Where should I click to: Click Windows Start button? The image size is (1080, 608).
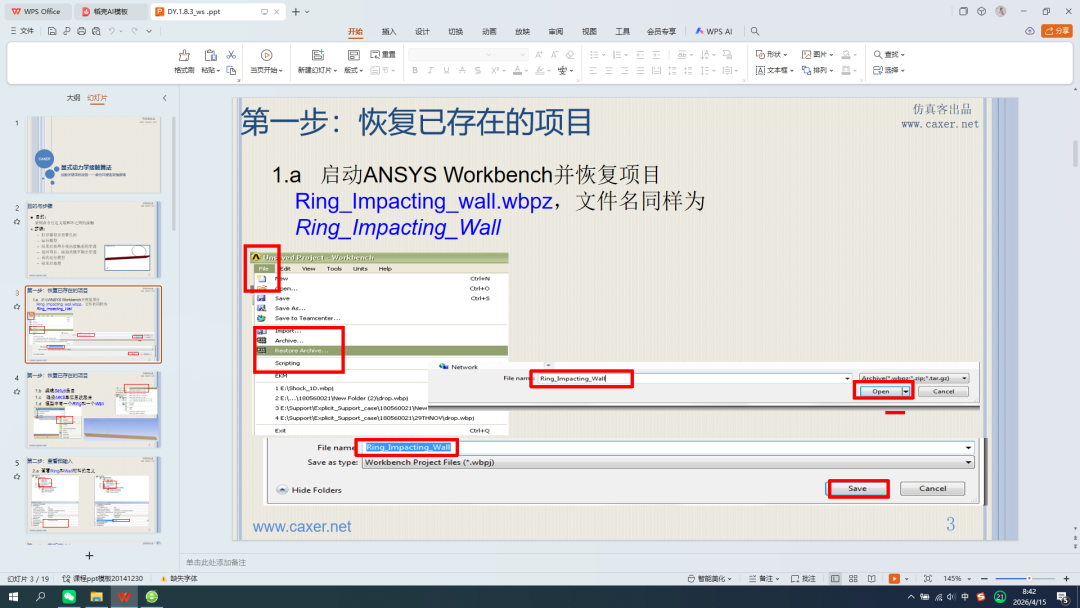point(13,597)
